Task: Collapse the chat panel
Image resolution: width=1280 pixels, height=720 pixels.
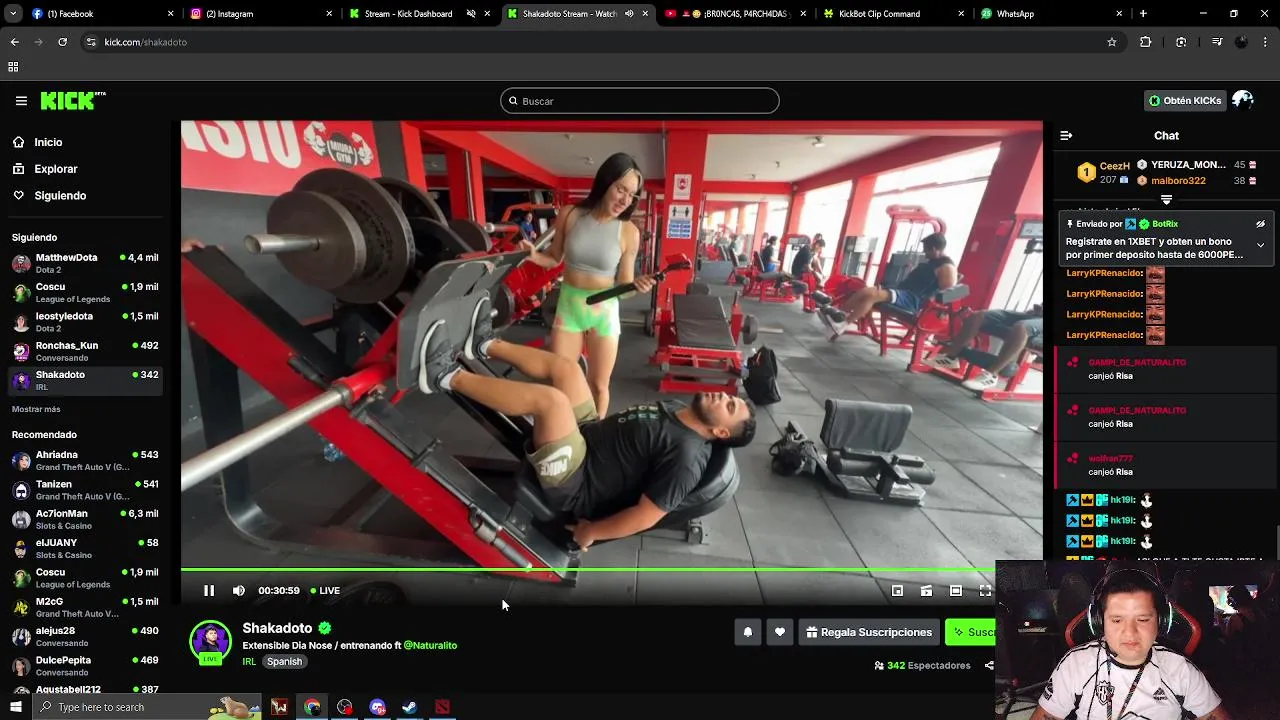Action: coord(1066,136)
